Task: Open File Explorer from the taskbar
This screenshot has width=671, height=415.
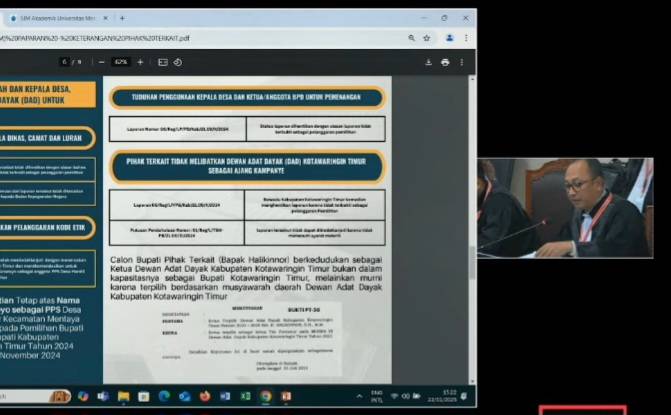Action: point(123,397)
